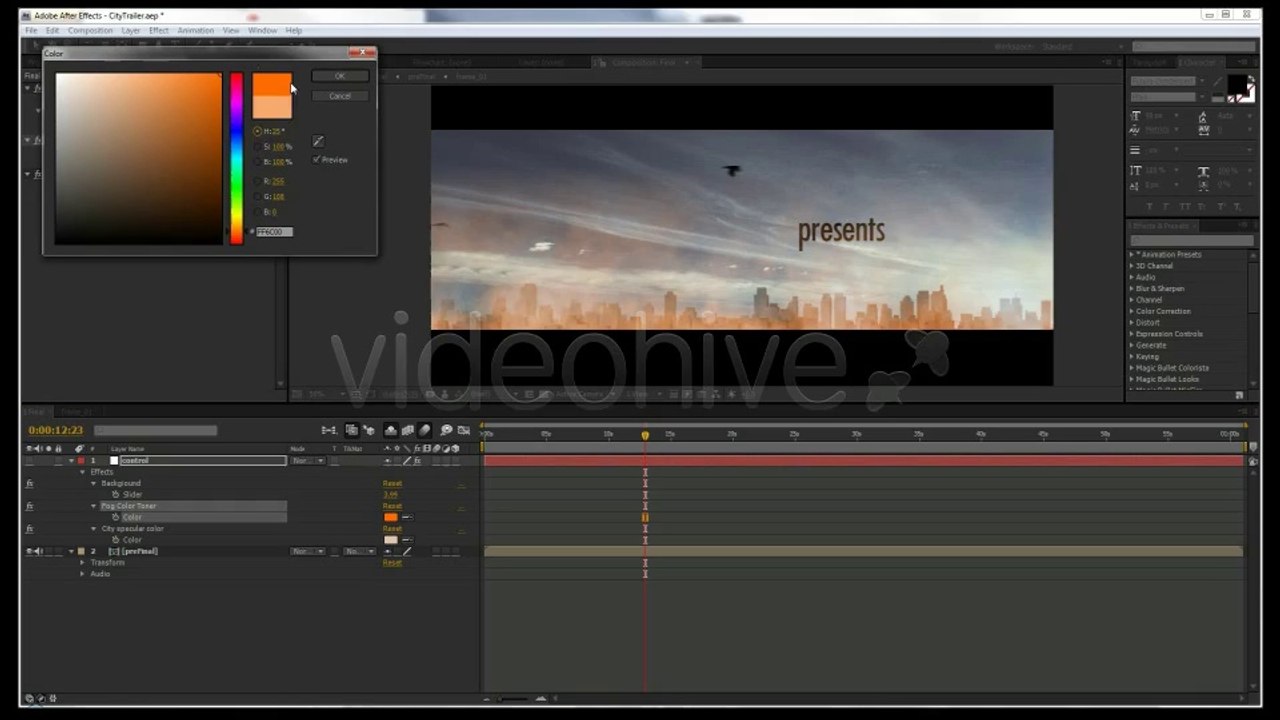The image size is (1280, 720).
Task: Toggle the Preview checkbox in Color dialog
Action: click(x=317, y=159)
